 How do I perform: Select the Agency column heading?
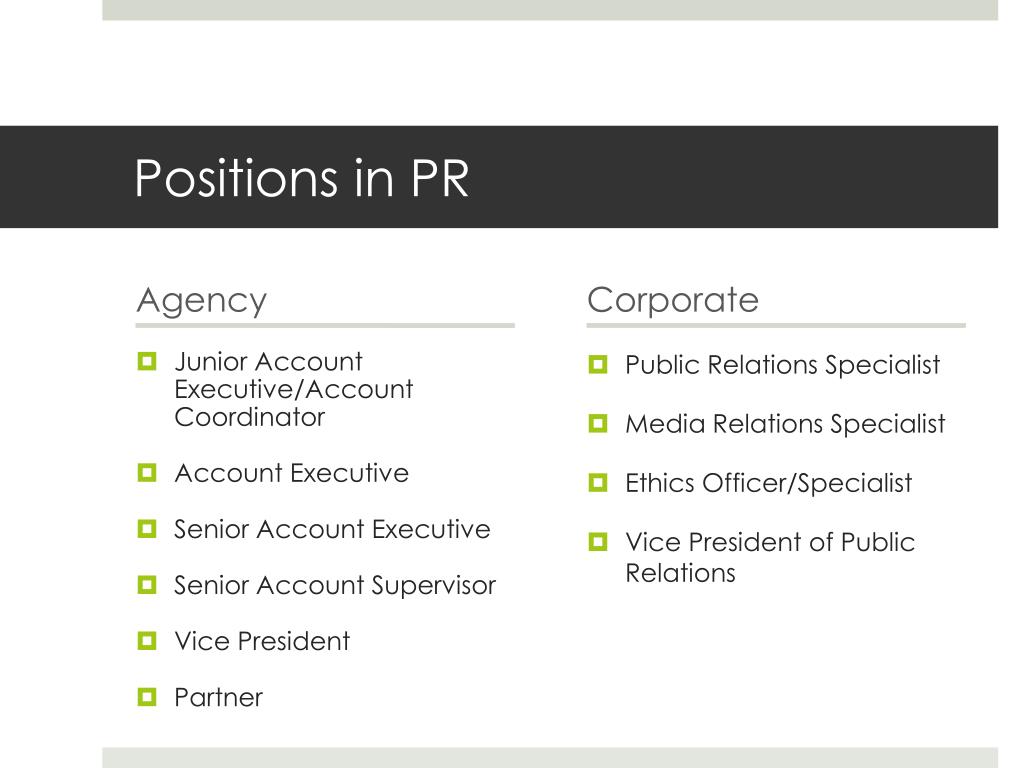(202, 301)
